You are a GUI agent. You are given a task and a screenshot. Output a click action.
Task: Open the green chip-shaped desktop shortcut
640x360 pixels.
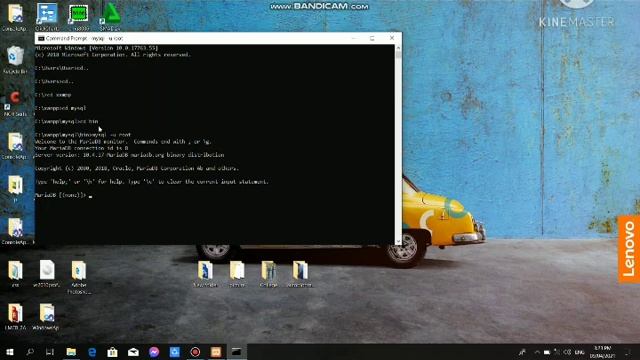click(x=79, y=16)
